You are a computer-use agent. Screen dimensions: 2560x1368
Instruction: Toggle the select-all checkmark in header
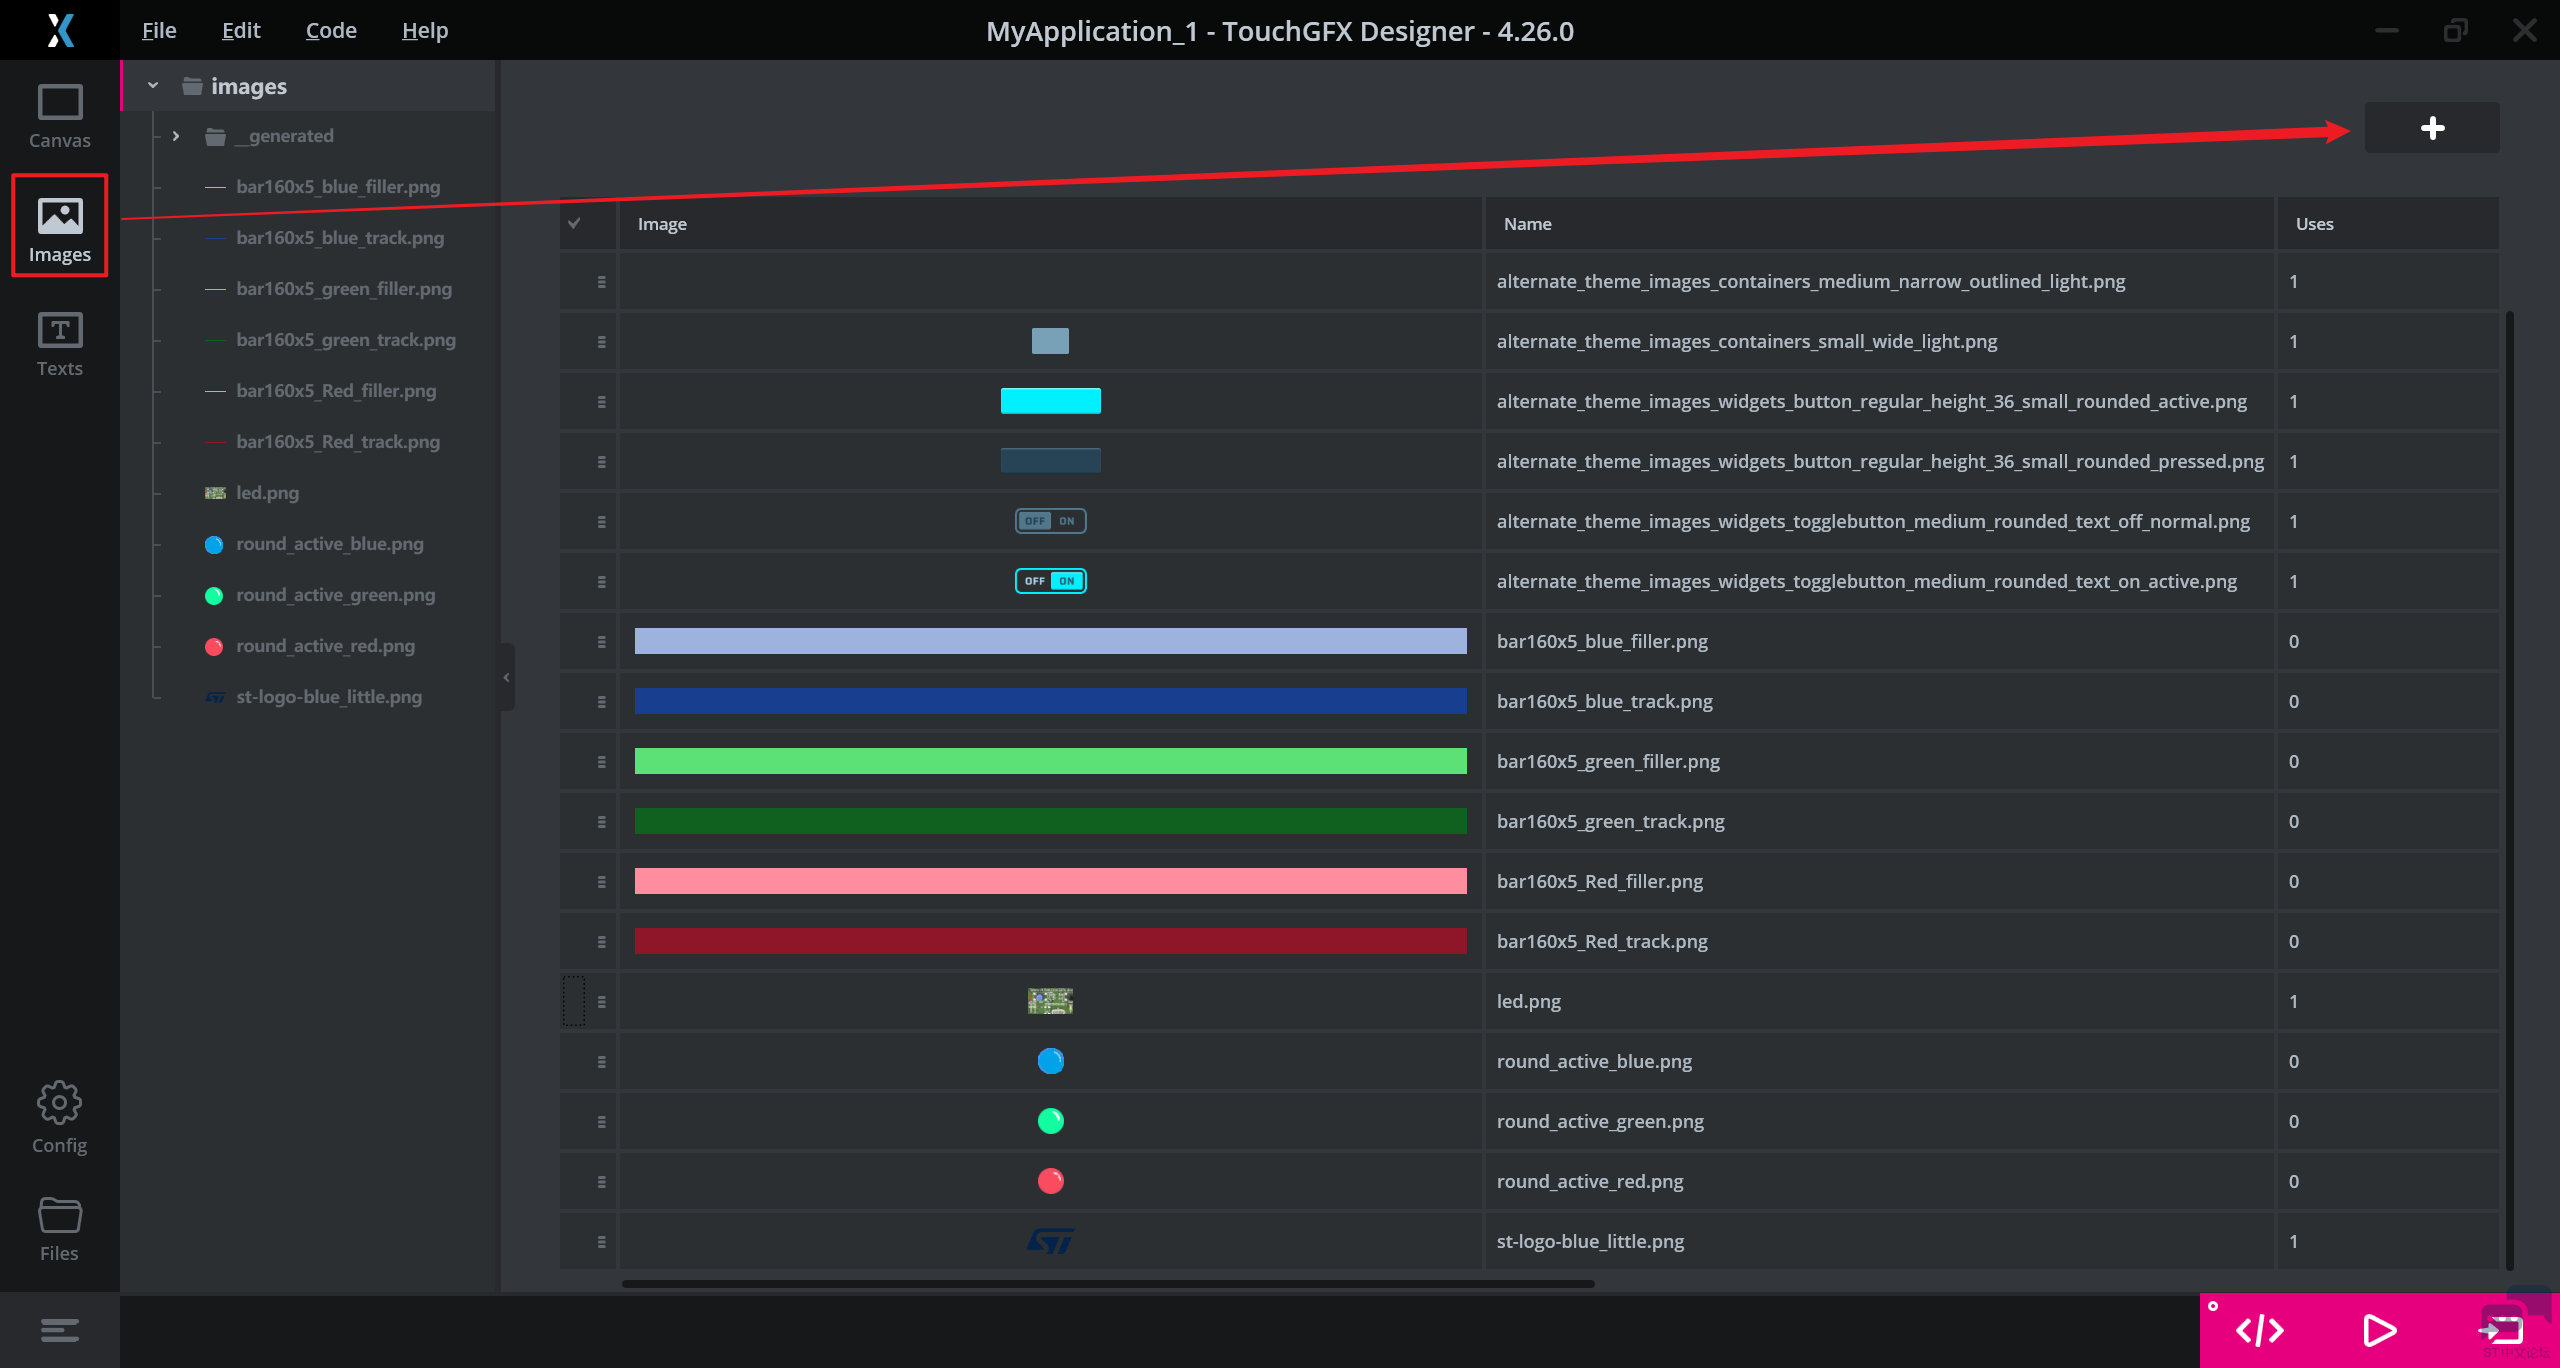[x=574, y=223]
